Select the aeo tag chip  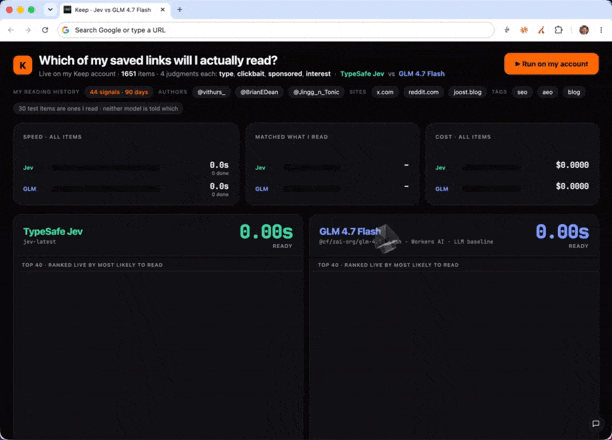(548, 92)
